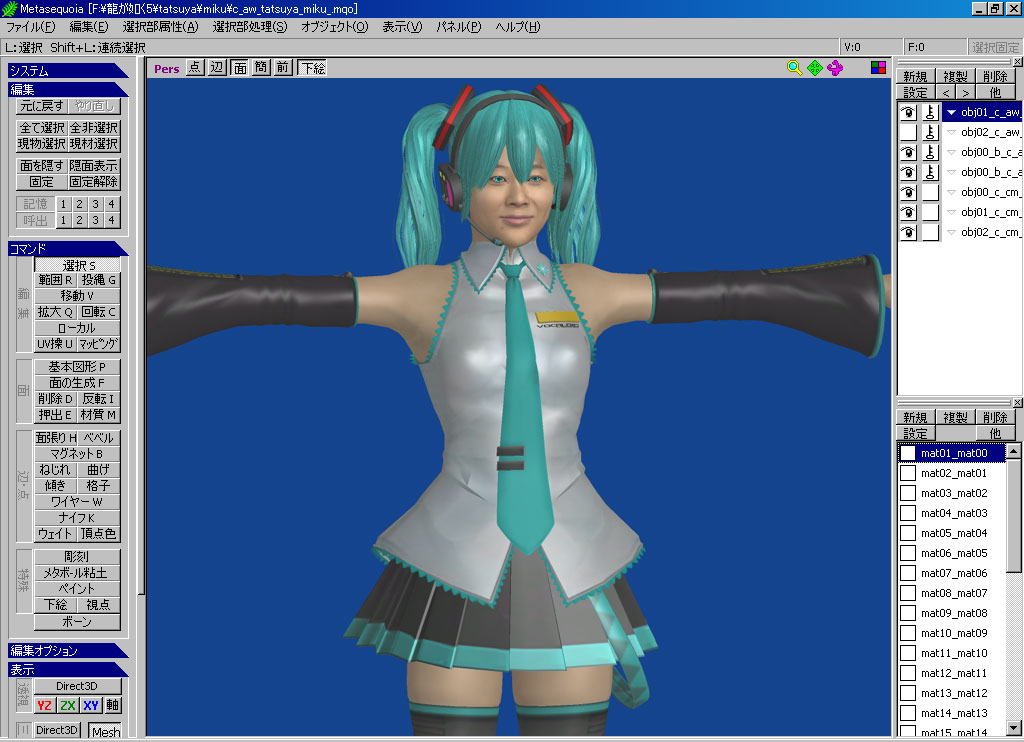The image size is (1024, 742).
Task: Select the obj01_c_cm object name
Action: tap(990, 212)
